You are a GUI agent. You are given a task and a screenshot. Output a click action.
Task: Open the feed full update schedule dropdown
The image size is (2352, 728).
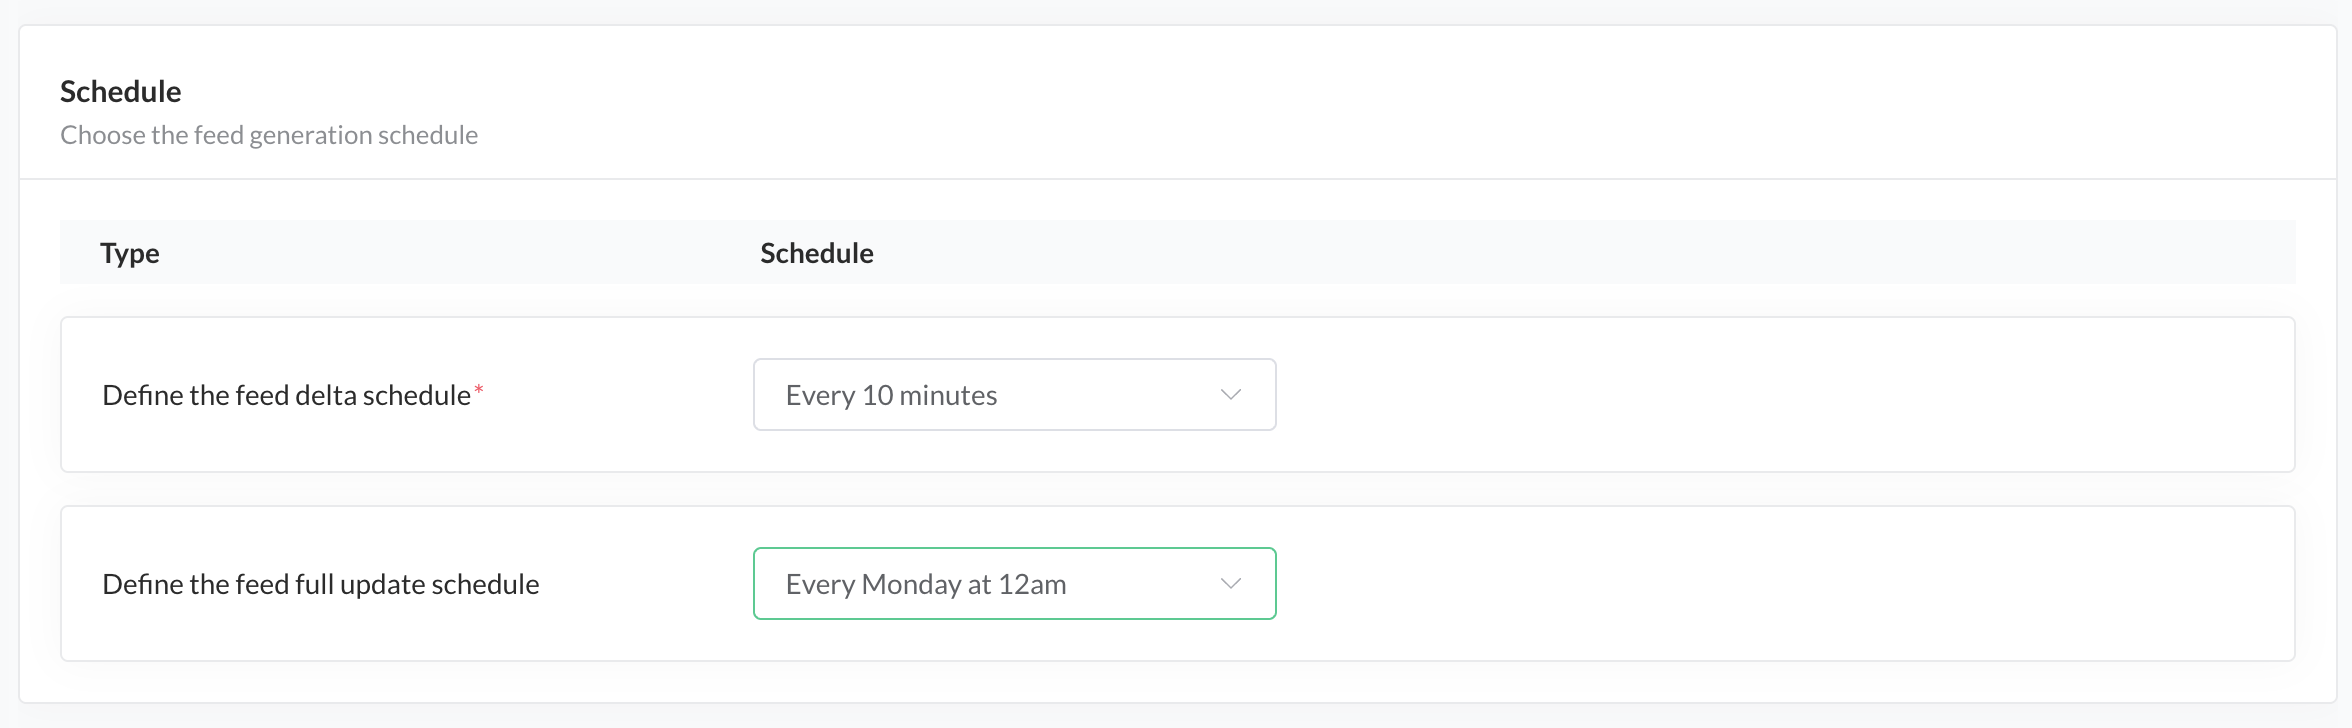[1013, 584]
